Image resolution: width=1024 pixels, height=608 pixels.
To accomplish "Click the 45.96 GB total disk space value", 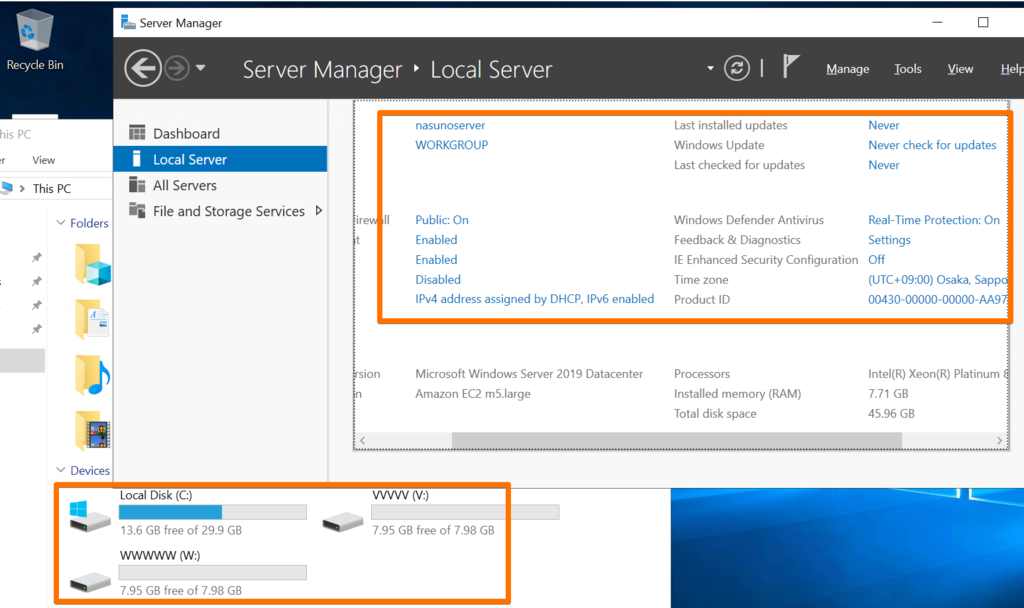I will click(891, 413).
